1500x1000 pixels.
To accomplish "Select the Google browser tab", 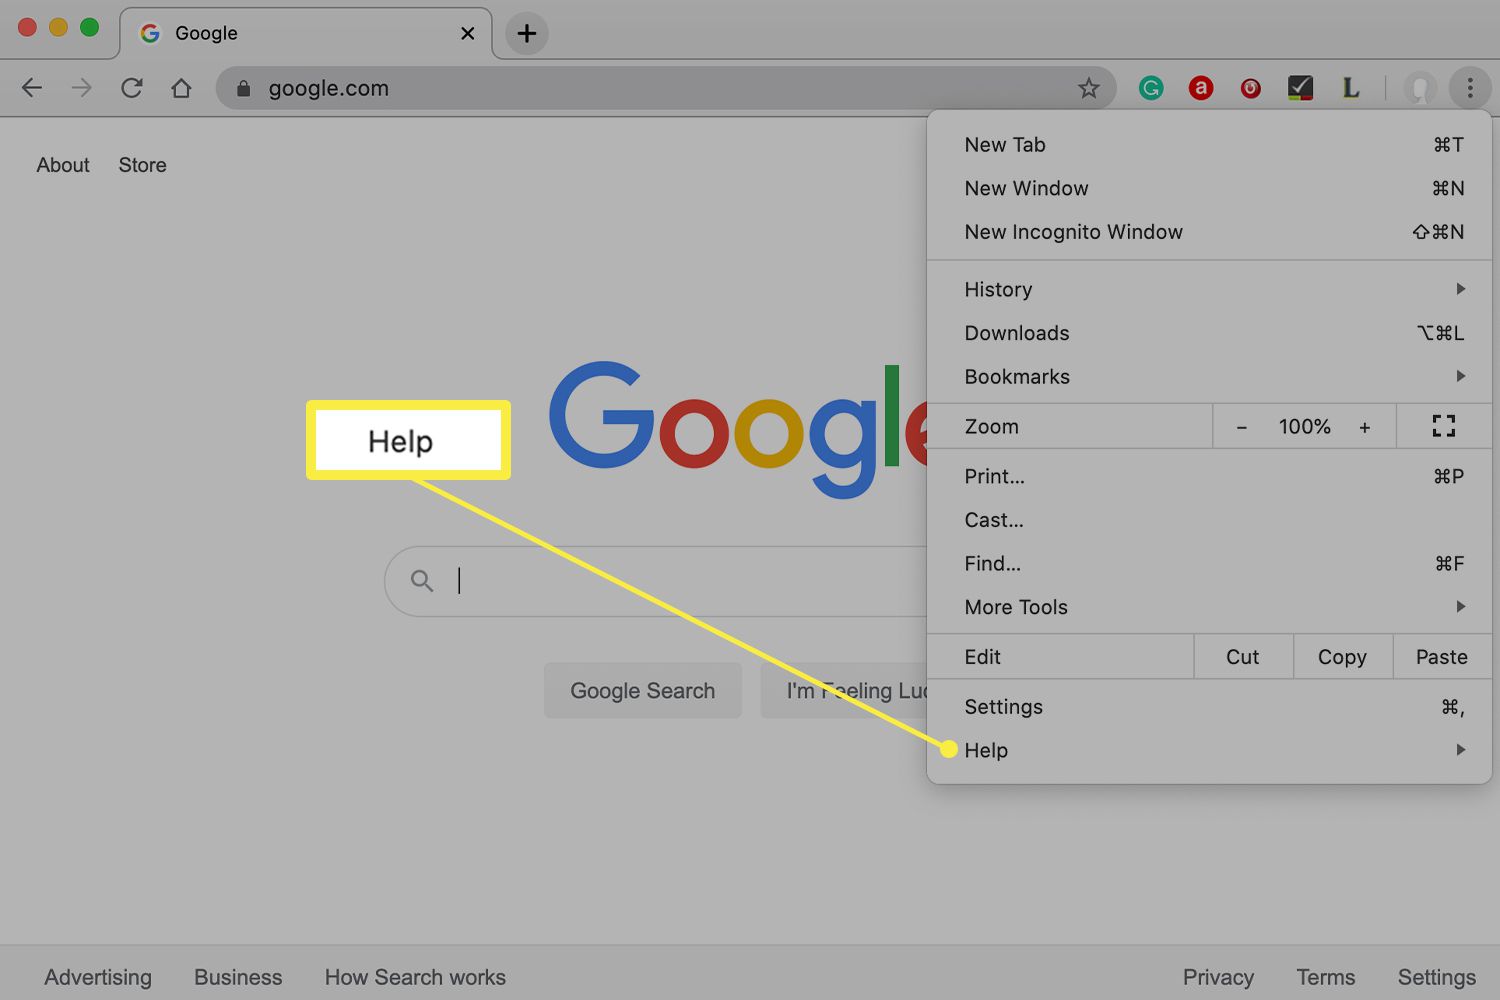I will [305, 33].
